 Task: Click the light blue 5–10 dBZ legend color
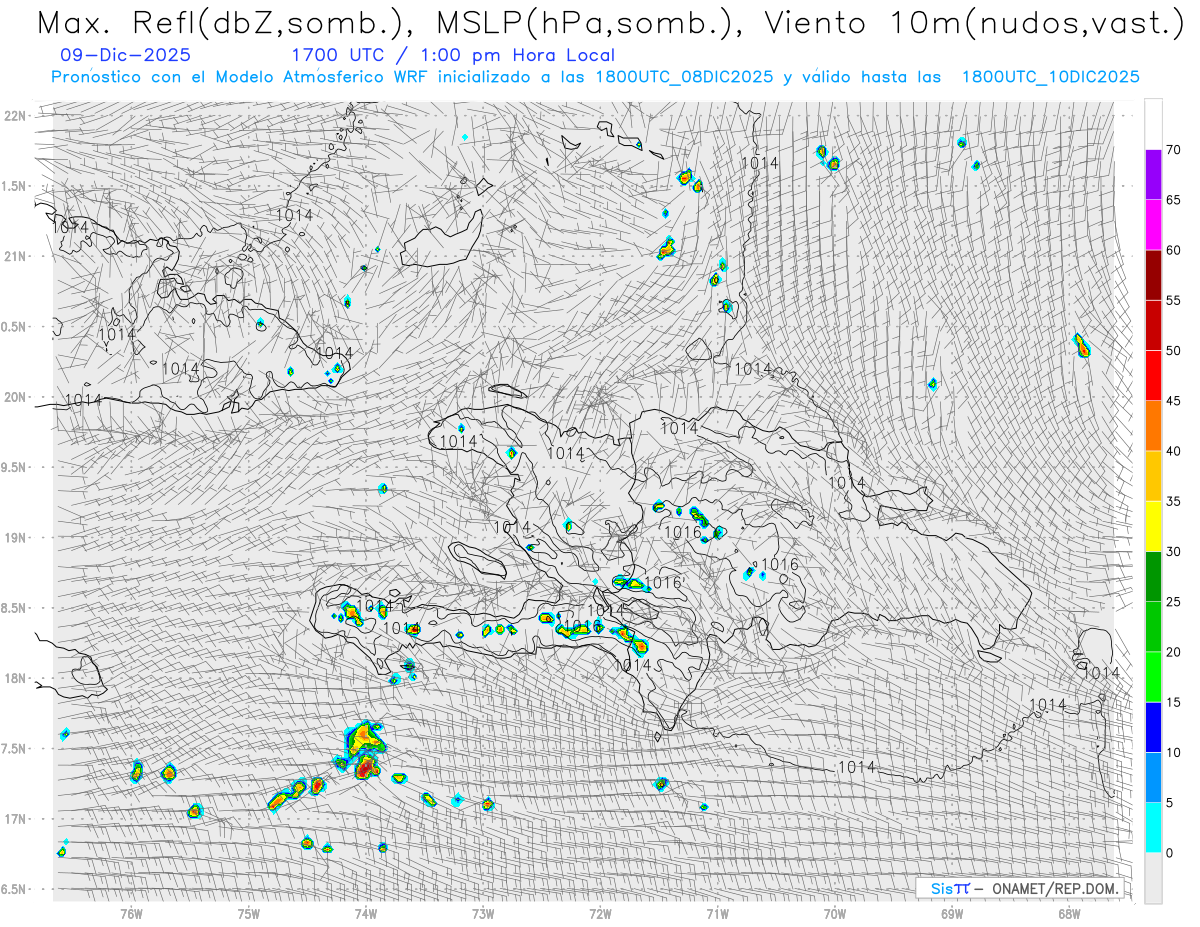(1153, 777)
